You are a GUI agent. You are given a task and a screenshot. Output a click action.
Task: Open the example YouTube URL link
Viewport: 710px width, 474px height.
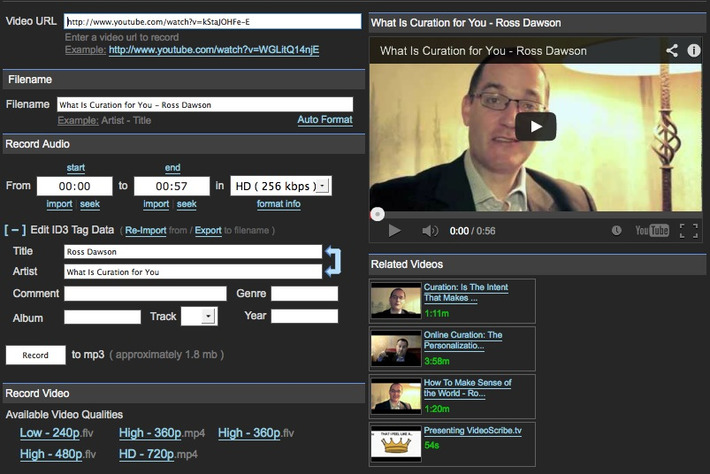pyautogui.click(x=214, y=50)
